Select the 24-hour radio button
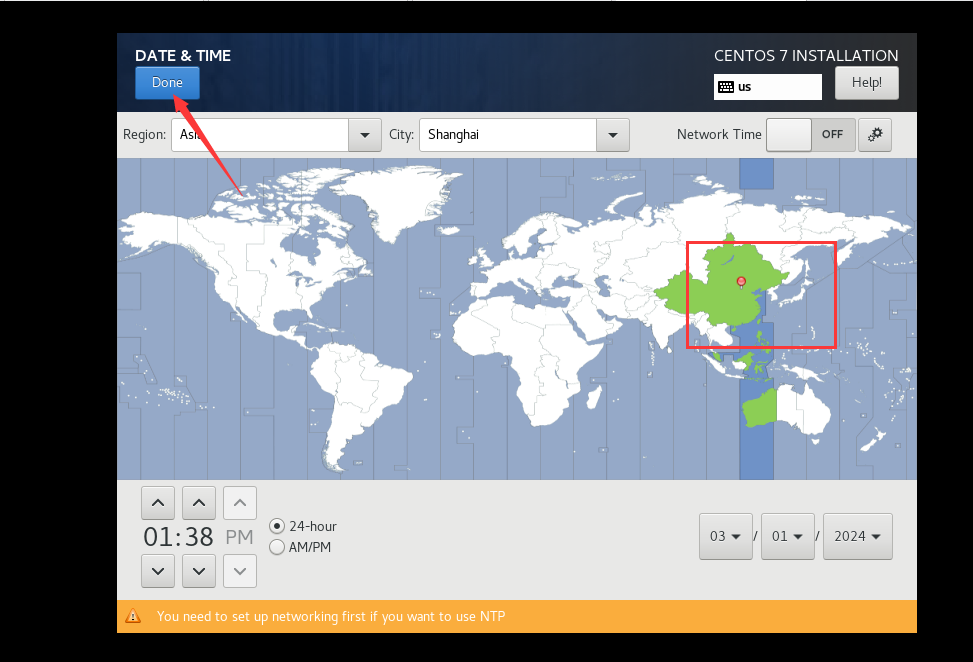 [277, 526]
